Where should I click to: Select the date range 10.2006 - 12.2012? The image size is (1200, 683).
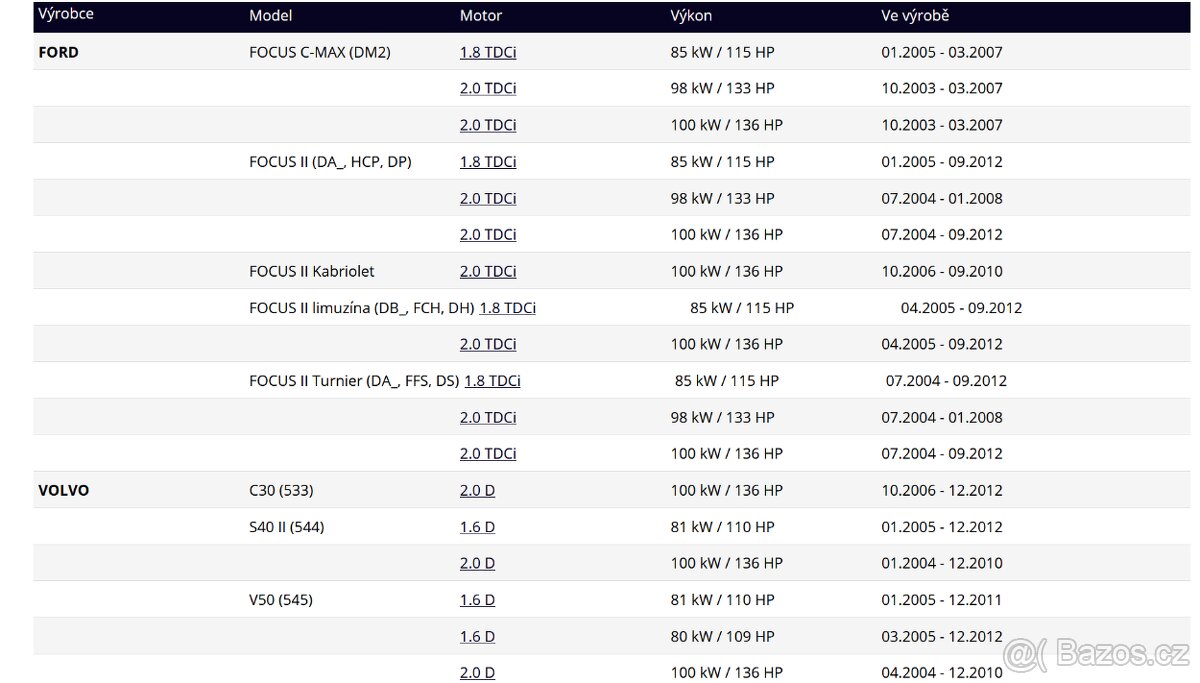(942, 490)
